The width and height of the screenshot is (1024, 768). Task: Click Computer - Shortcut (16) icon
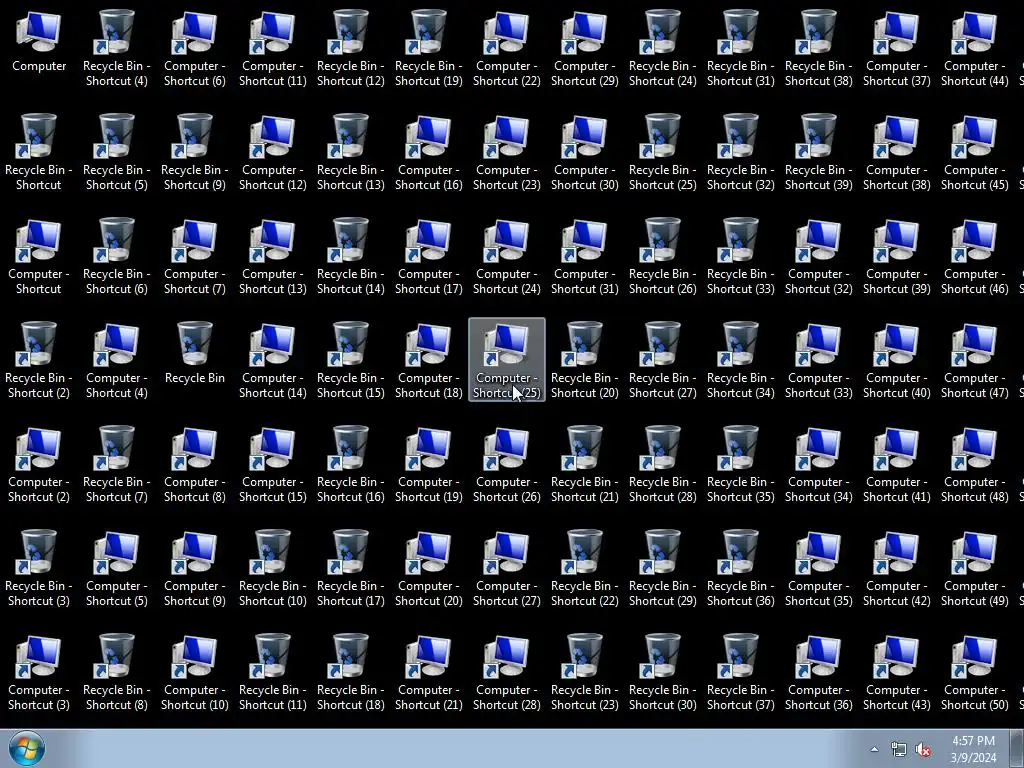[x=428, y=152]
